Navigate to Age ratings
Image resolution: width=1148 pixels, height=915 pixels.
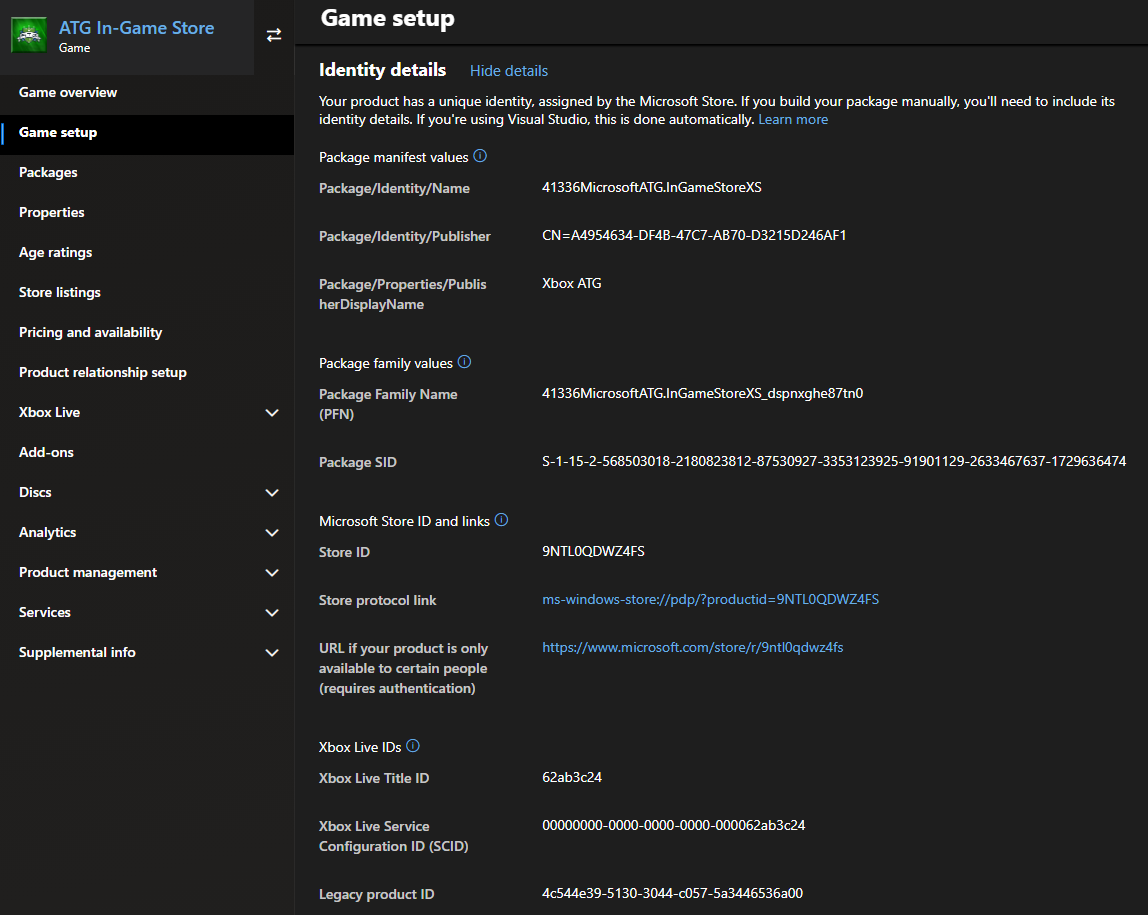(54, 252)
